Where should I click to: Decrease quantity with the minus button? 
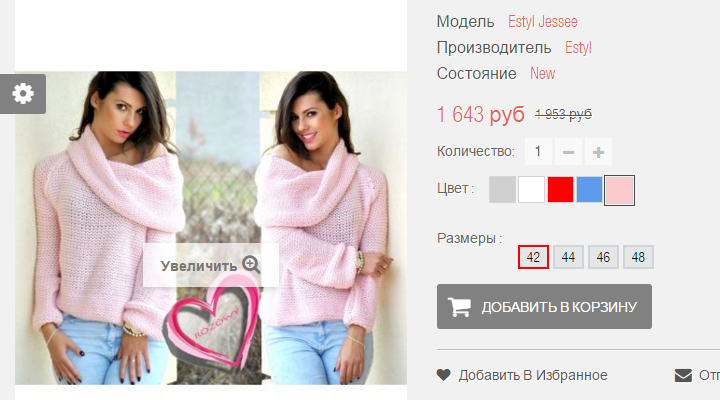pyautogui.click(x=568, y=152)
